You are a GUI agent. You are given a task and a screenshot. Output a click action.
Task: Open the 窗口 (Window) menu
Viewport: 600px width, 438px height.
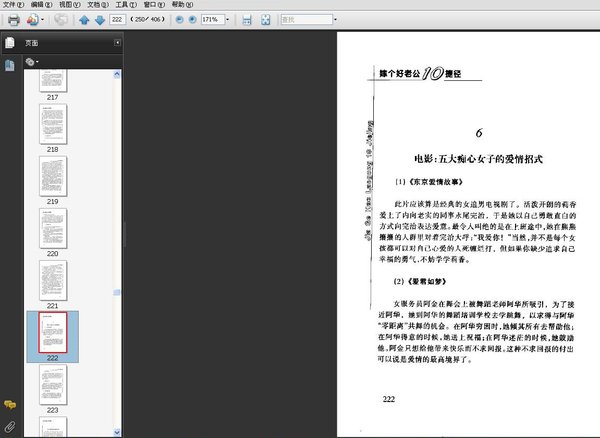coord(154,5)
